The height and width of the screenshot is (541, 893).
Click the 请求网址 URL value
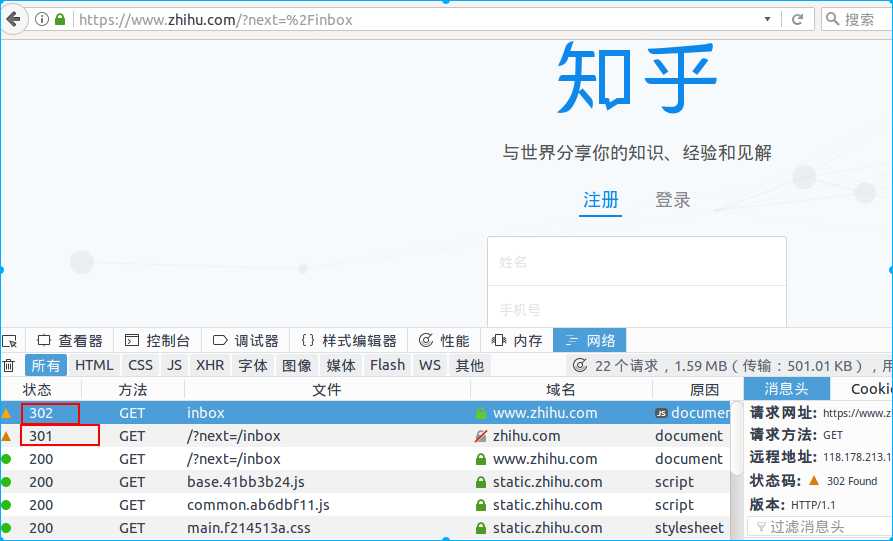tap(857, 413)
